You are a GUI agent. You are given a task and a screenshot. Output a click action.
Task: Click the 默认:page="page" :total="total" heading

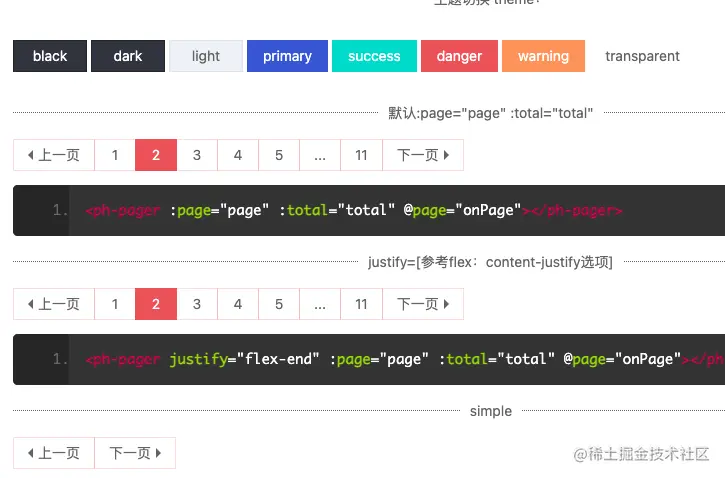tap(491, 113)
